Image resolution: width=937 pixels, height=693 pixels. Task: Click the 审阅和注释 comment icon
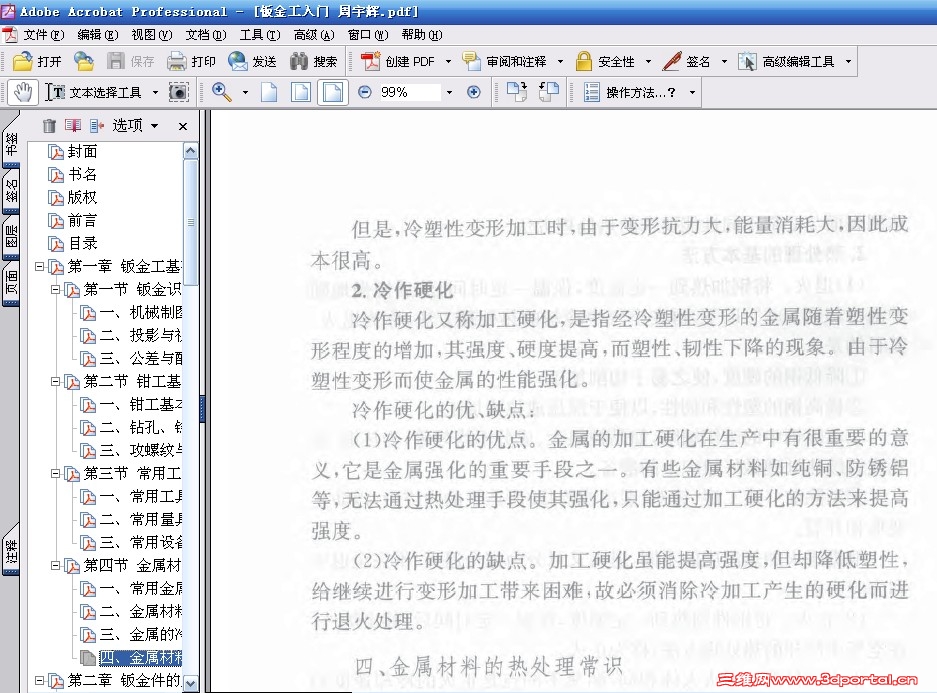(x=471, y=61)
